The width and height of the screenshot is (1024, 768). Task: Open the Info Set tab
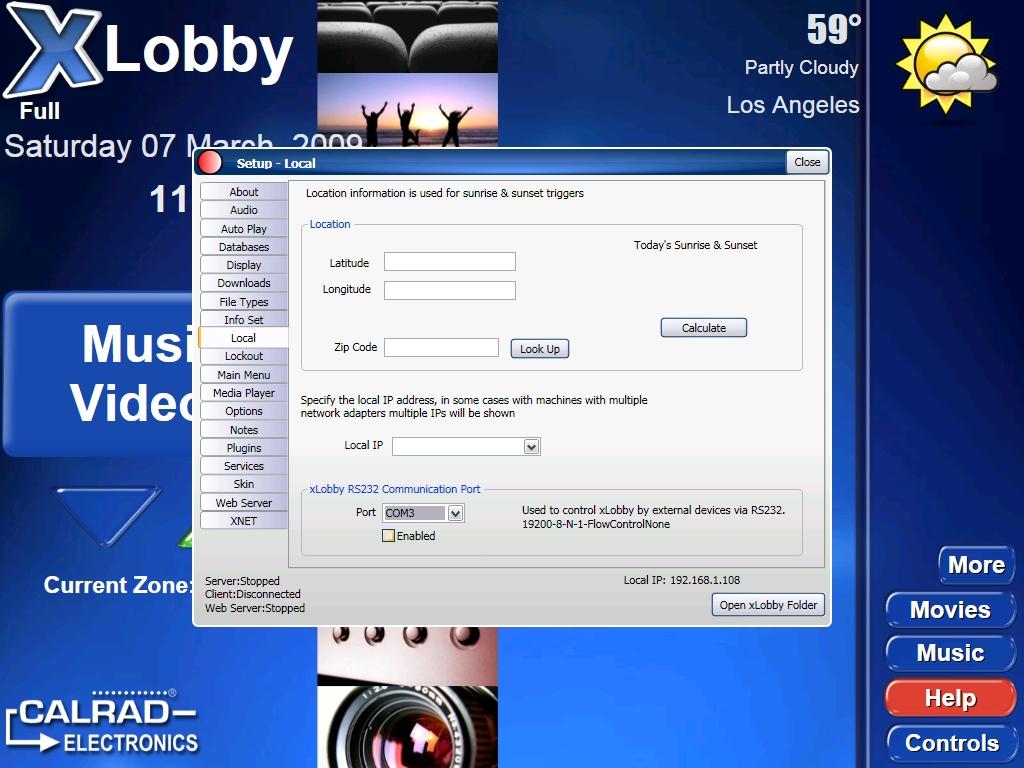[244, 320]
